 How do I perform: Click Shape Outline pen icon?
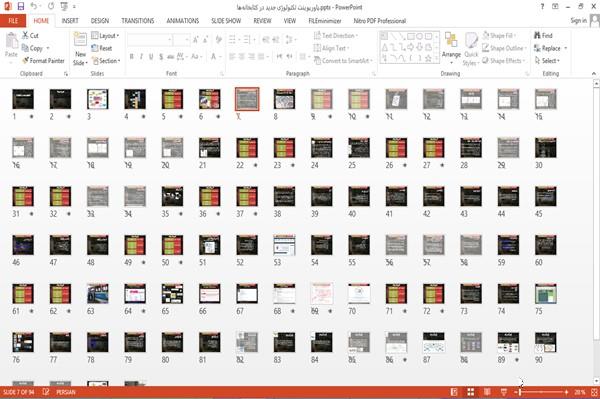pos(486,48)
